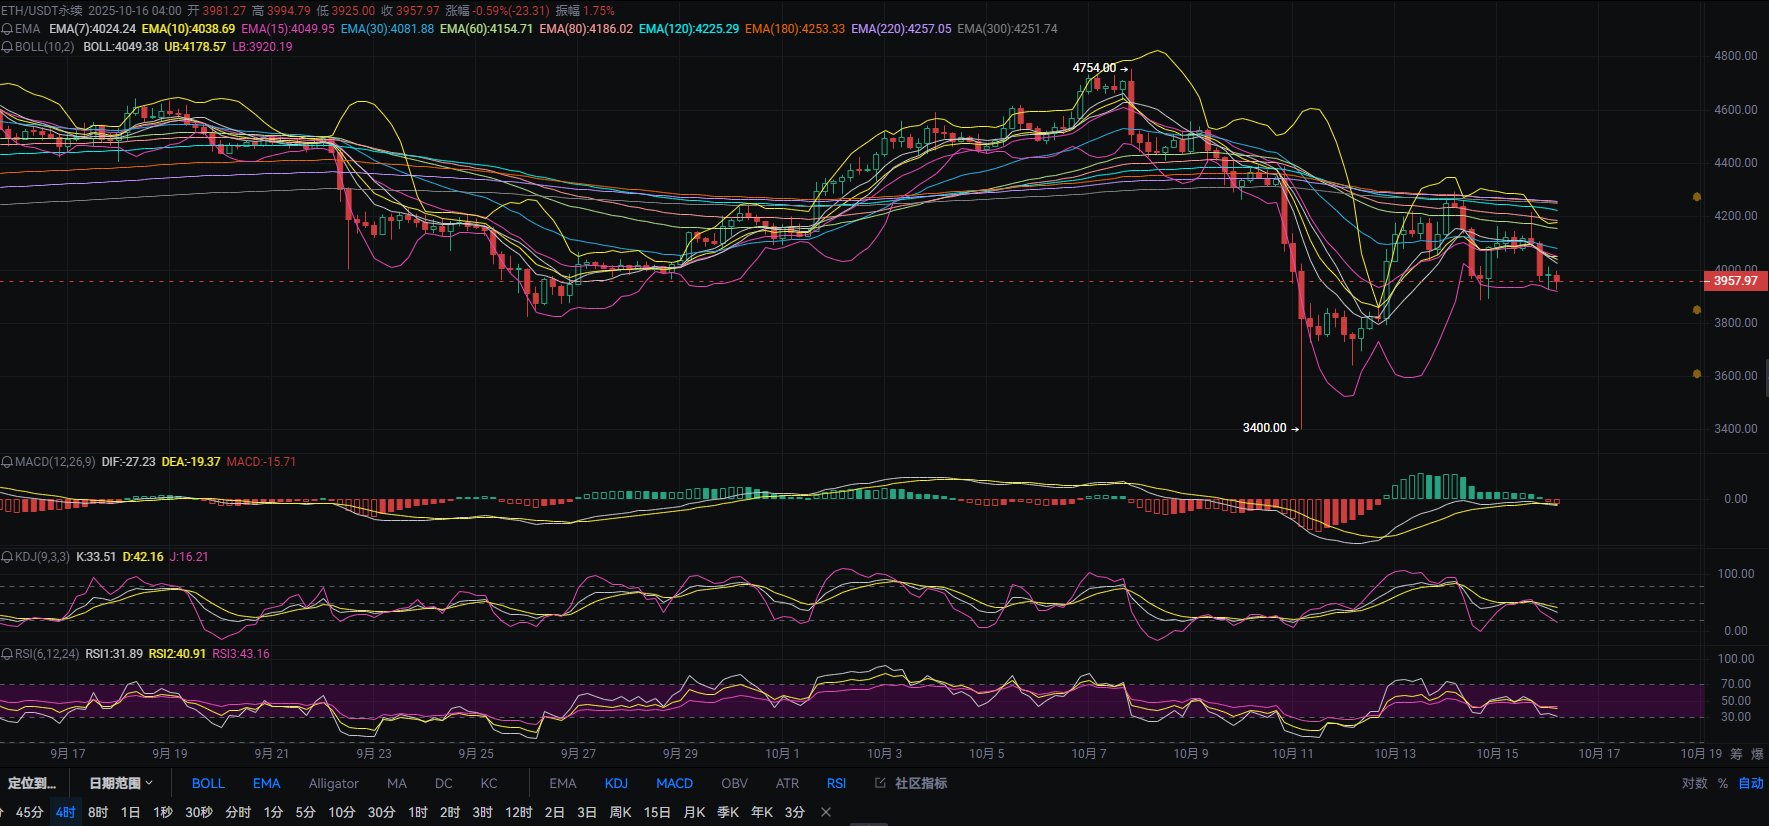
Task: Open the community indicators external-link icon
Action: tap(880, 783)
